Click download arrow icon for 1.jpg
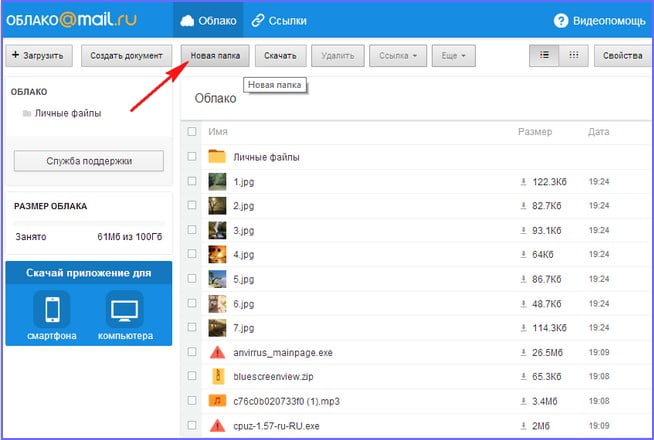Viewport: 654px width, 440px height. 523,182
